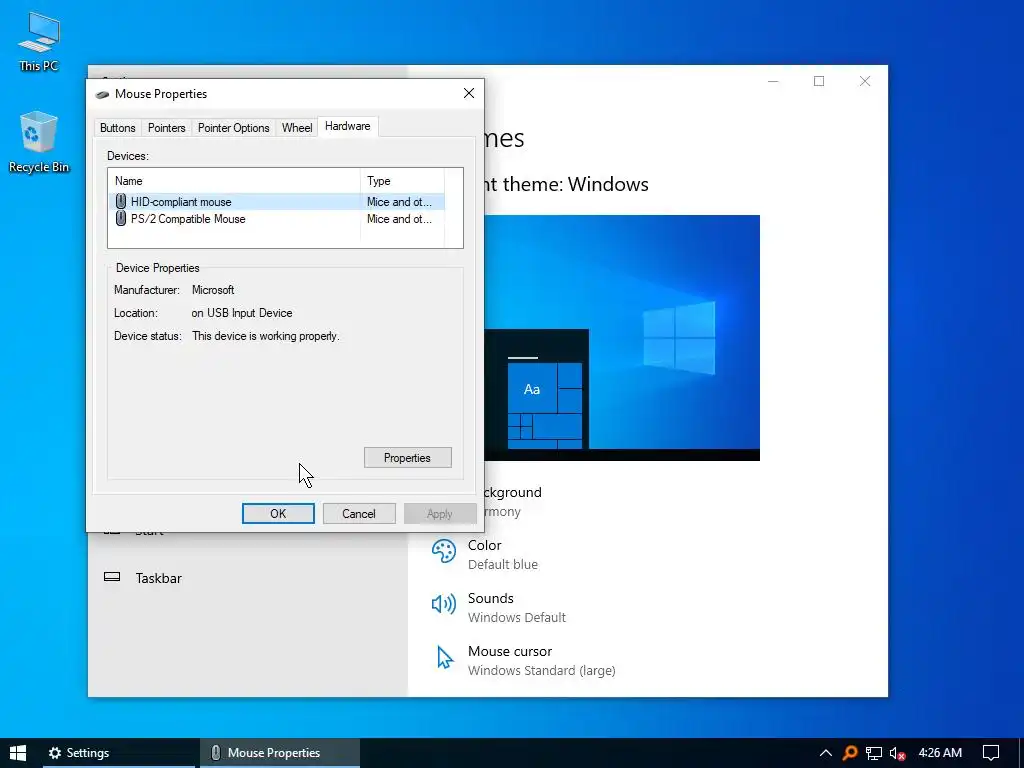Select the HID-compliant mouse device icon

pos(121,201)
